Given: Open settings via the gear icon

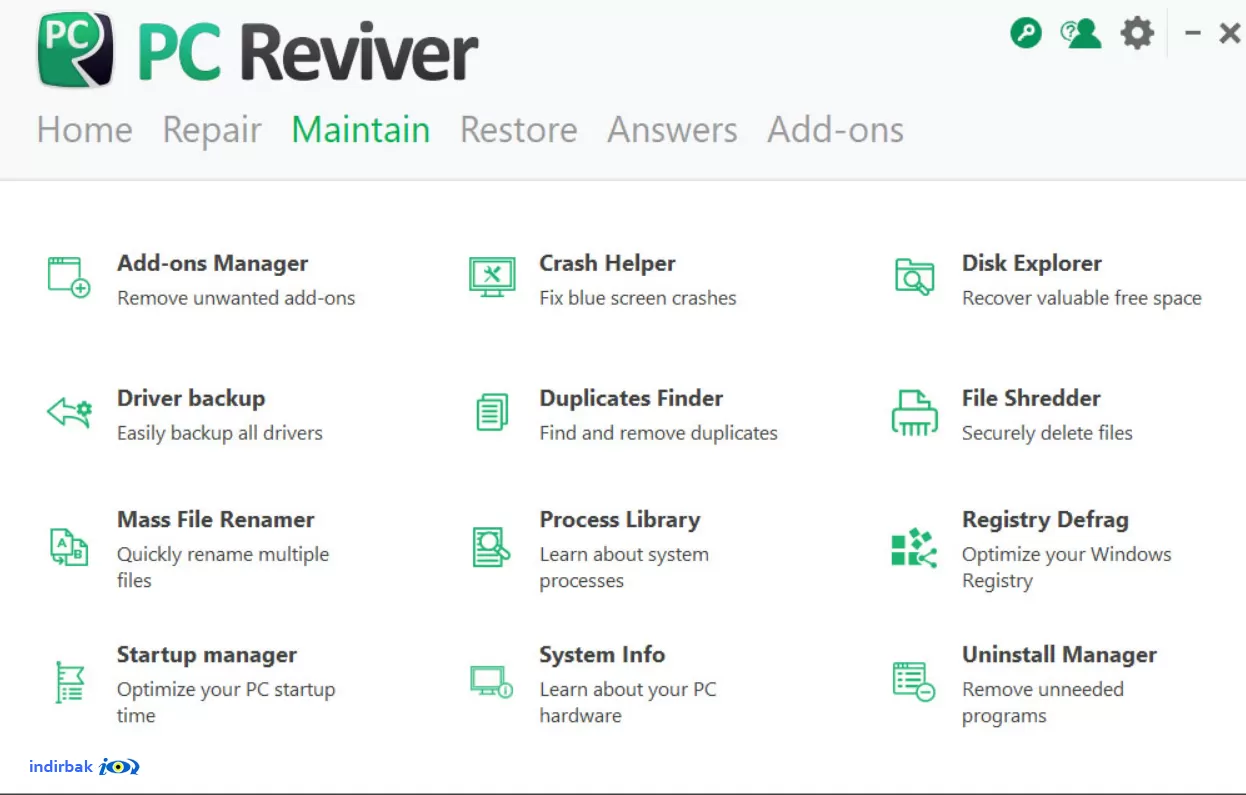Looking at the screenshot, I should coord(1137,33).
